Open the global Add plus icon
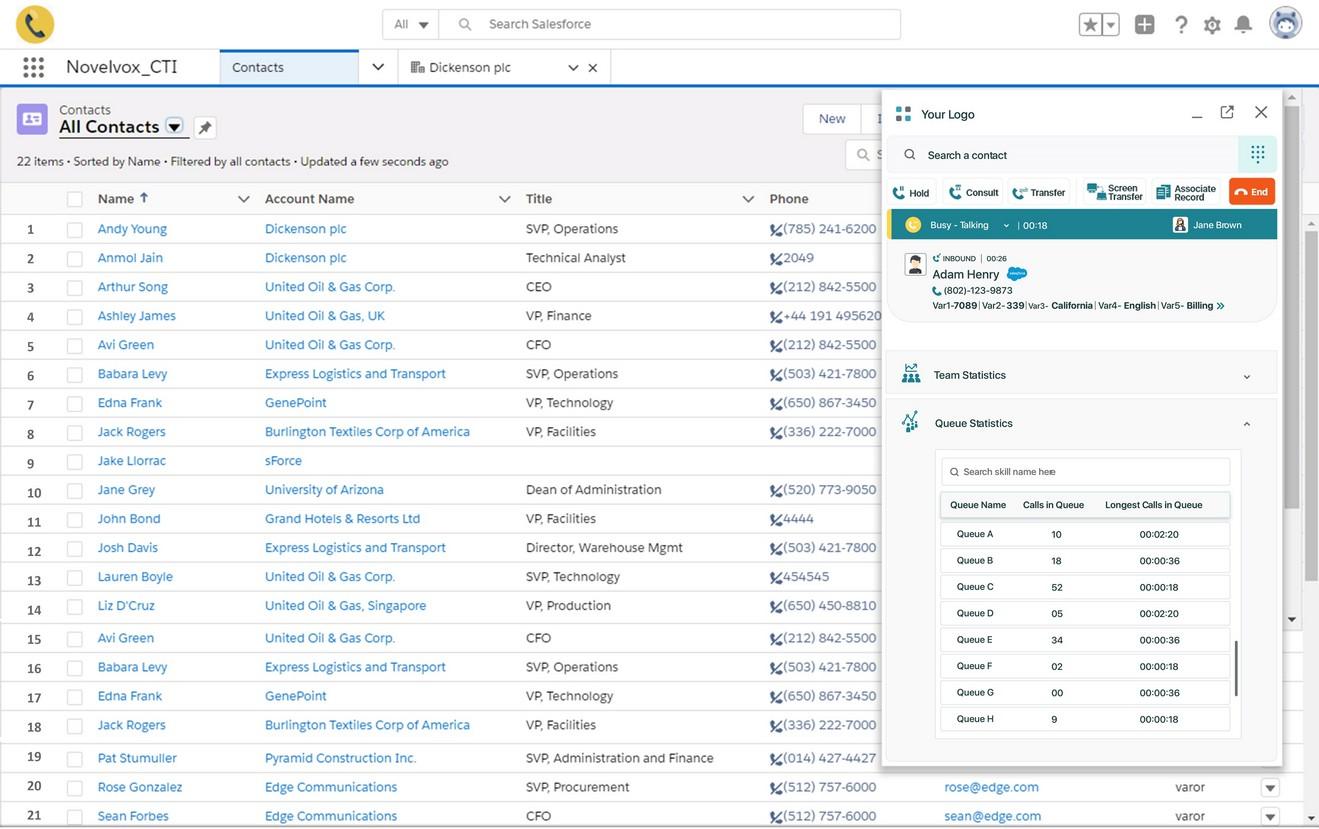The image size is (1319, 829). click(x=1145, y=25)
